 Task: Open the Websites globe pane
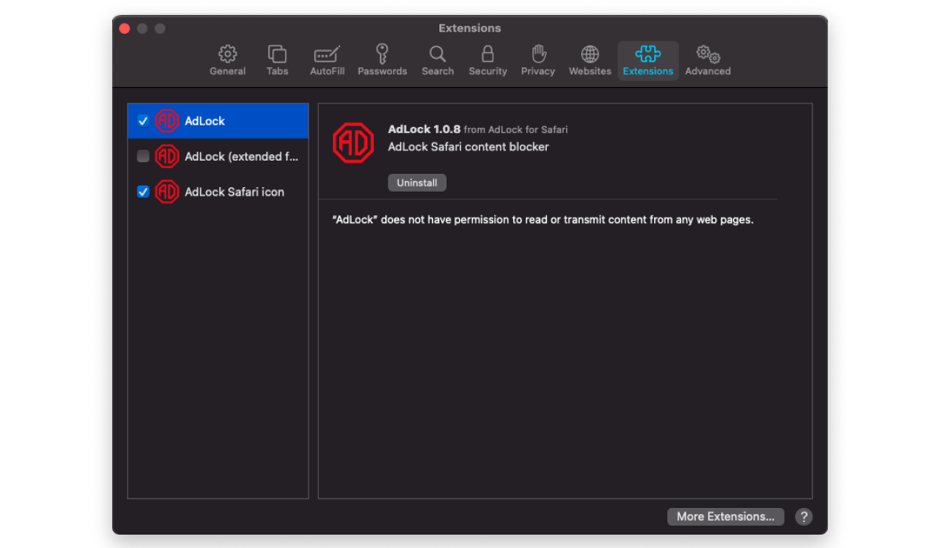tap(590, 60)
